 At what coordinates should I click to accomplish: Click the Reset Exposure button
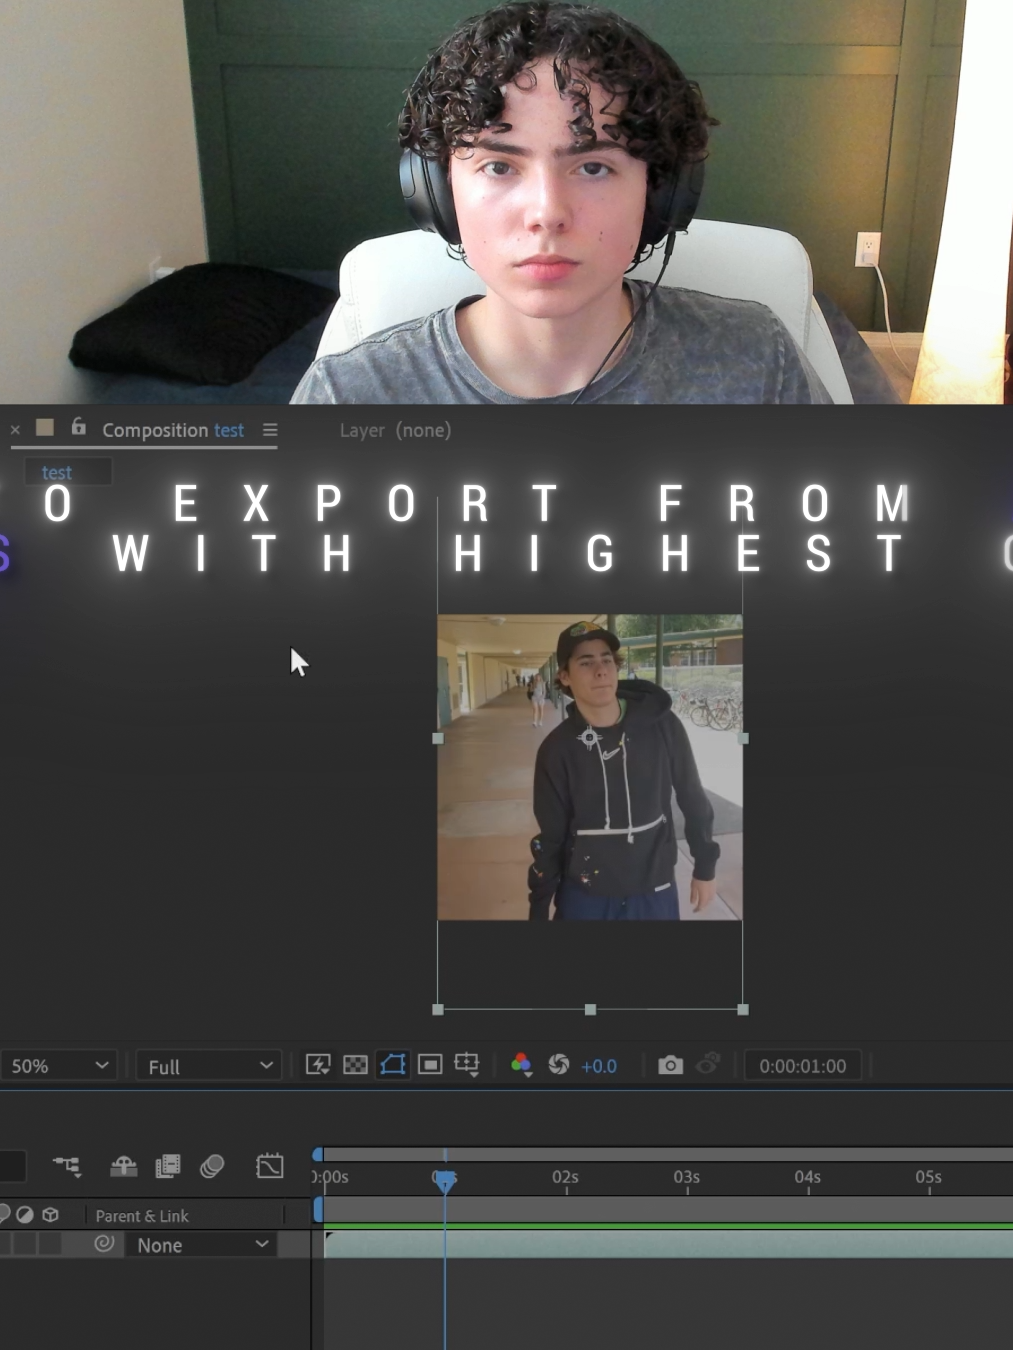559,1065
